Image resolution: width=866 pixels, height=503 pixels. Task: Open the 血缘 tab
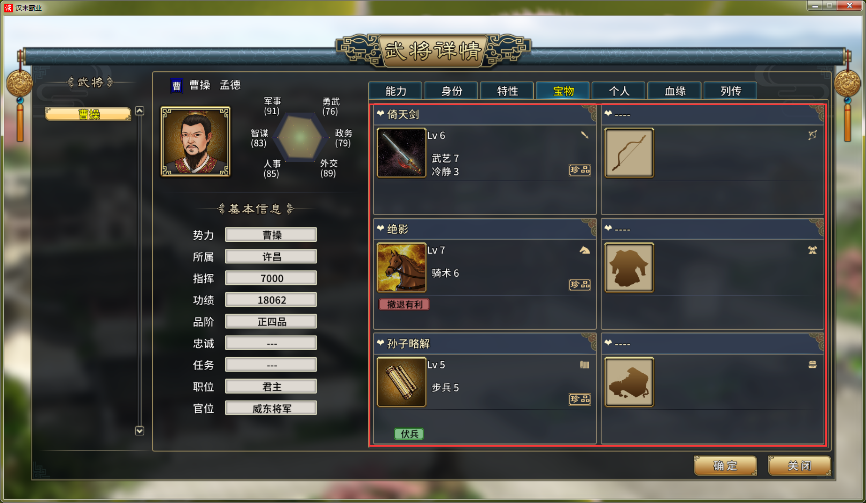[x=674, y=91]
